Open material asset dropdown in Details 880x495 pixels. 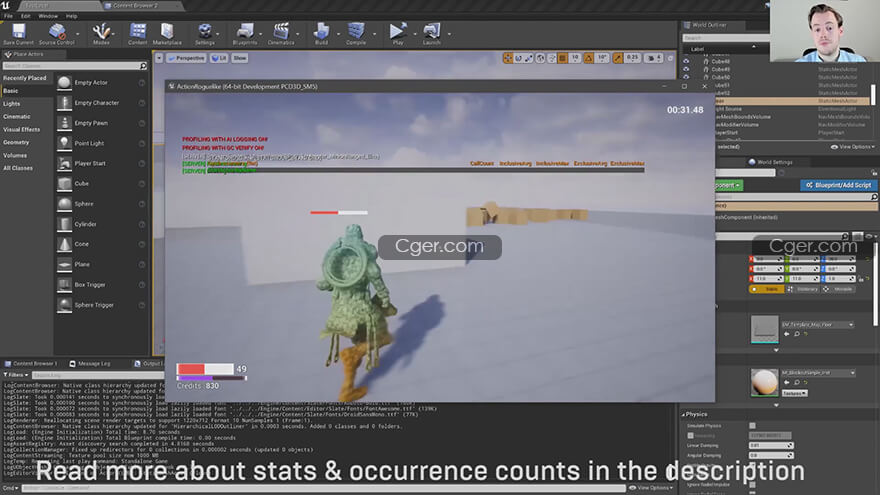click(818, 373)
